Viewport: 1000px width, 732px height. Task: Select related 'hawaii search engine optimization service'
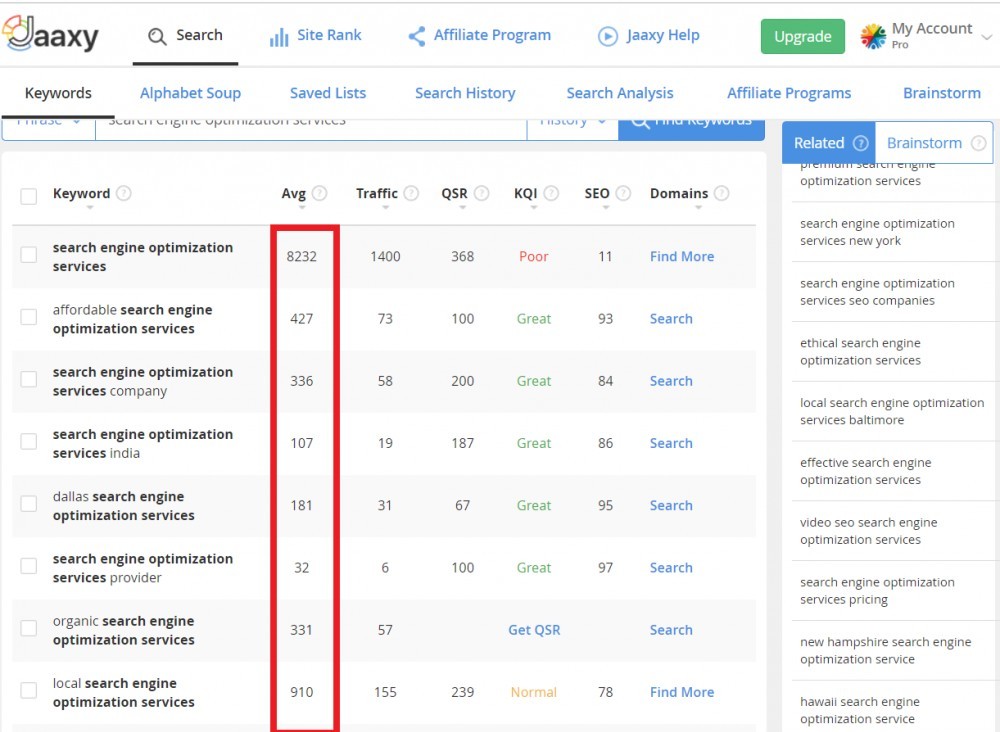860,710
